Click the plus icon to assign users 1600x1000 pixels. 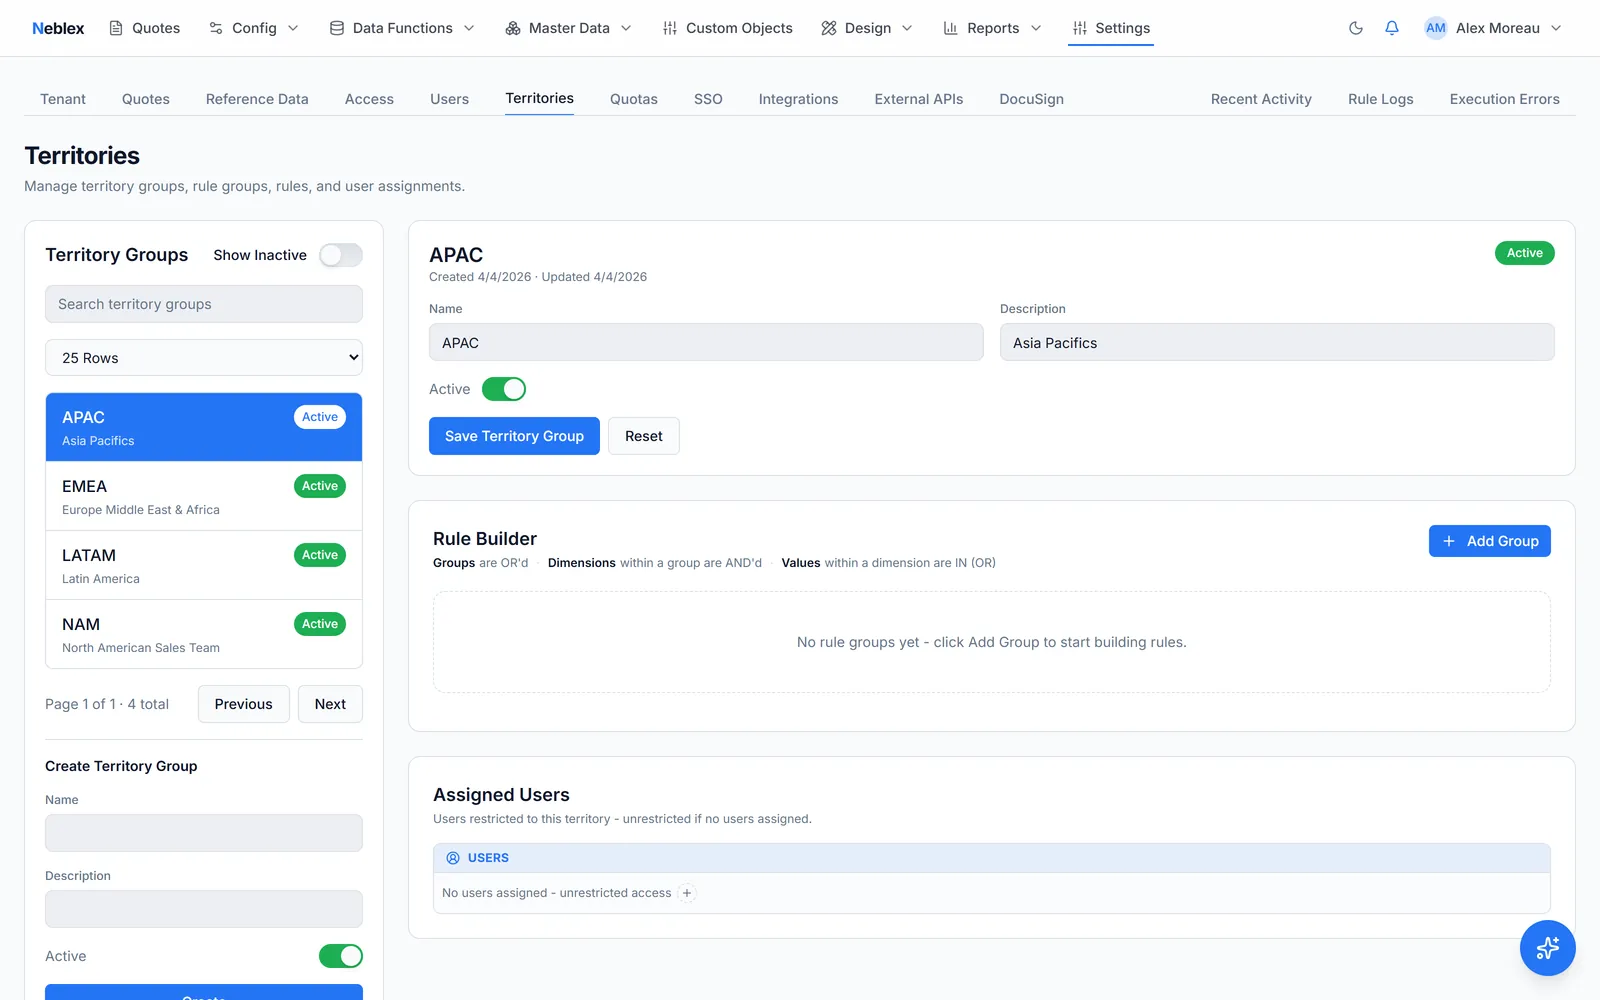point(687,893)
